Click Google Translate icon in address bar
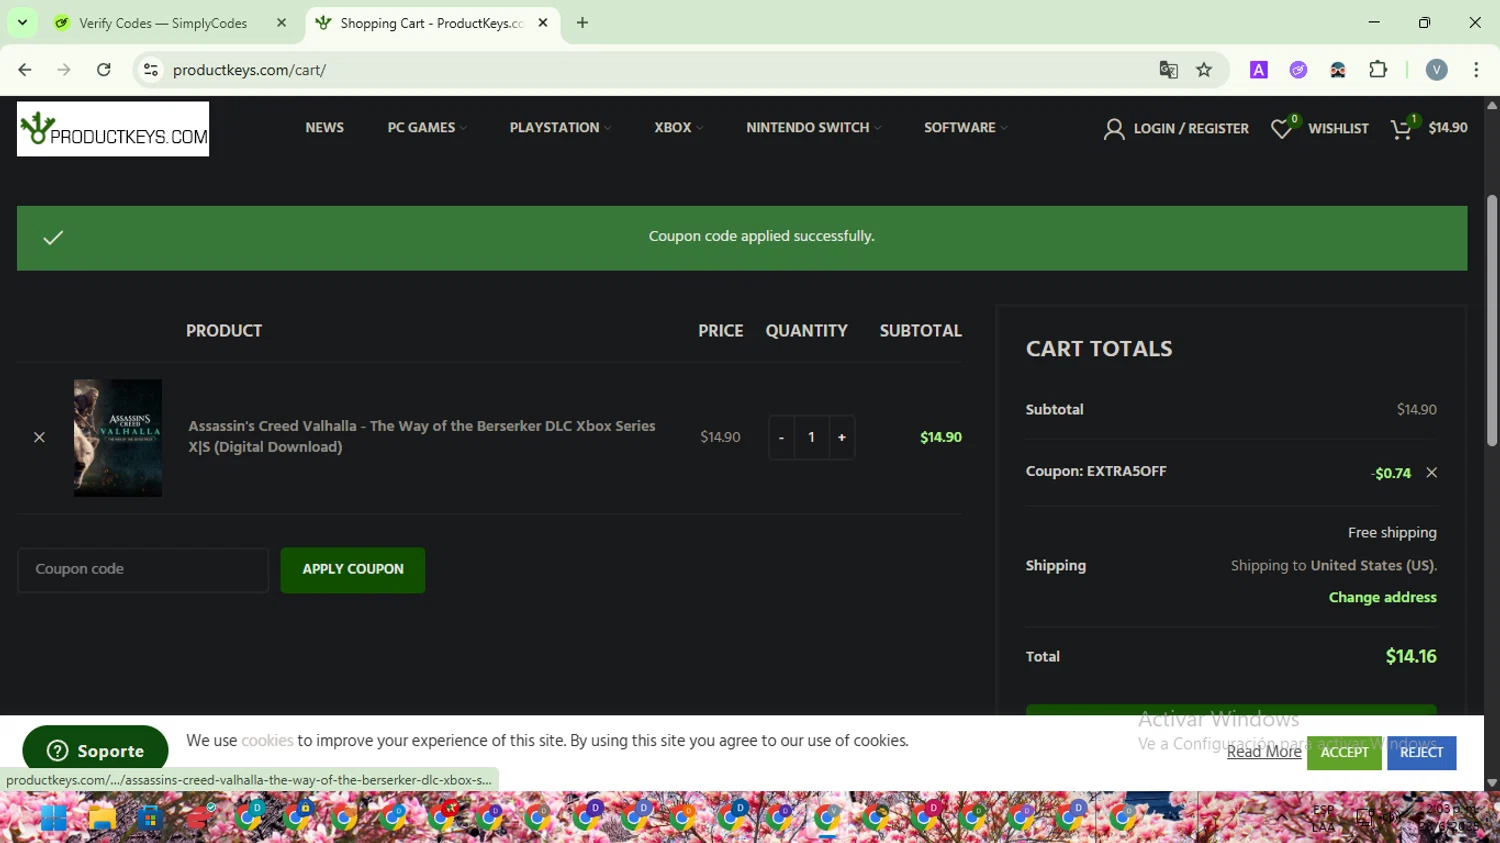The image size is (1500, 843). coord(1168,70)
